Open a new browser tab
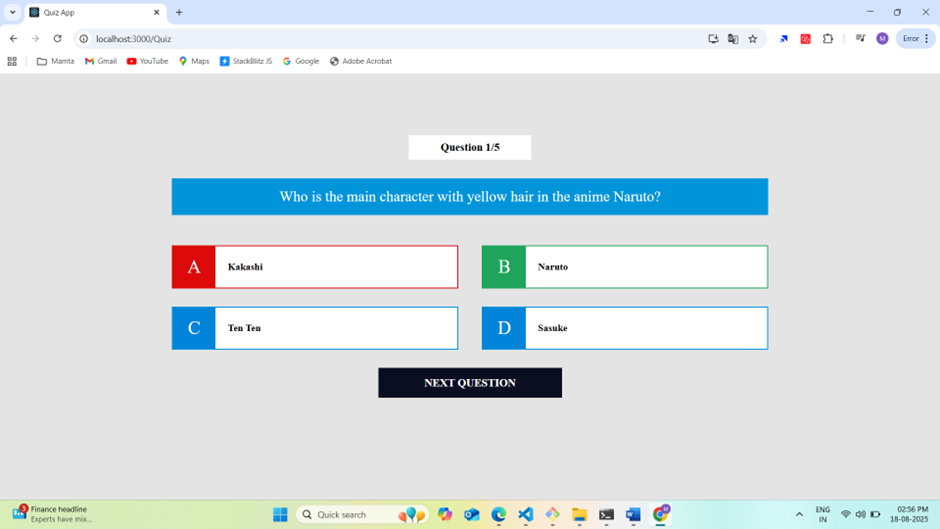This screenshot has height=529, width=940. (x=179, y=12)
